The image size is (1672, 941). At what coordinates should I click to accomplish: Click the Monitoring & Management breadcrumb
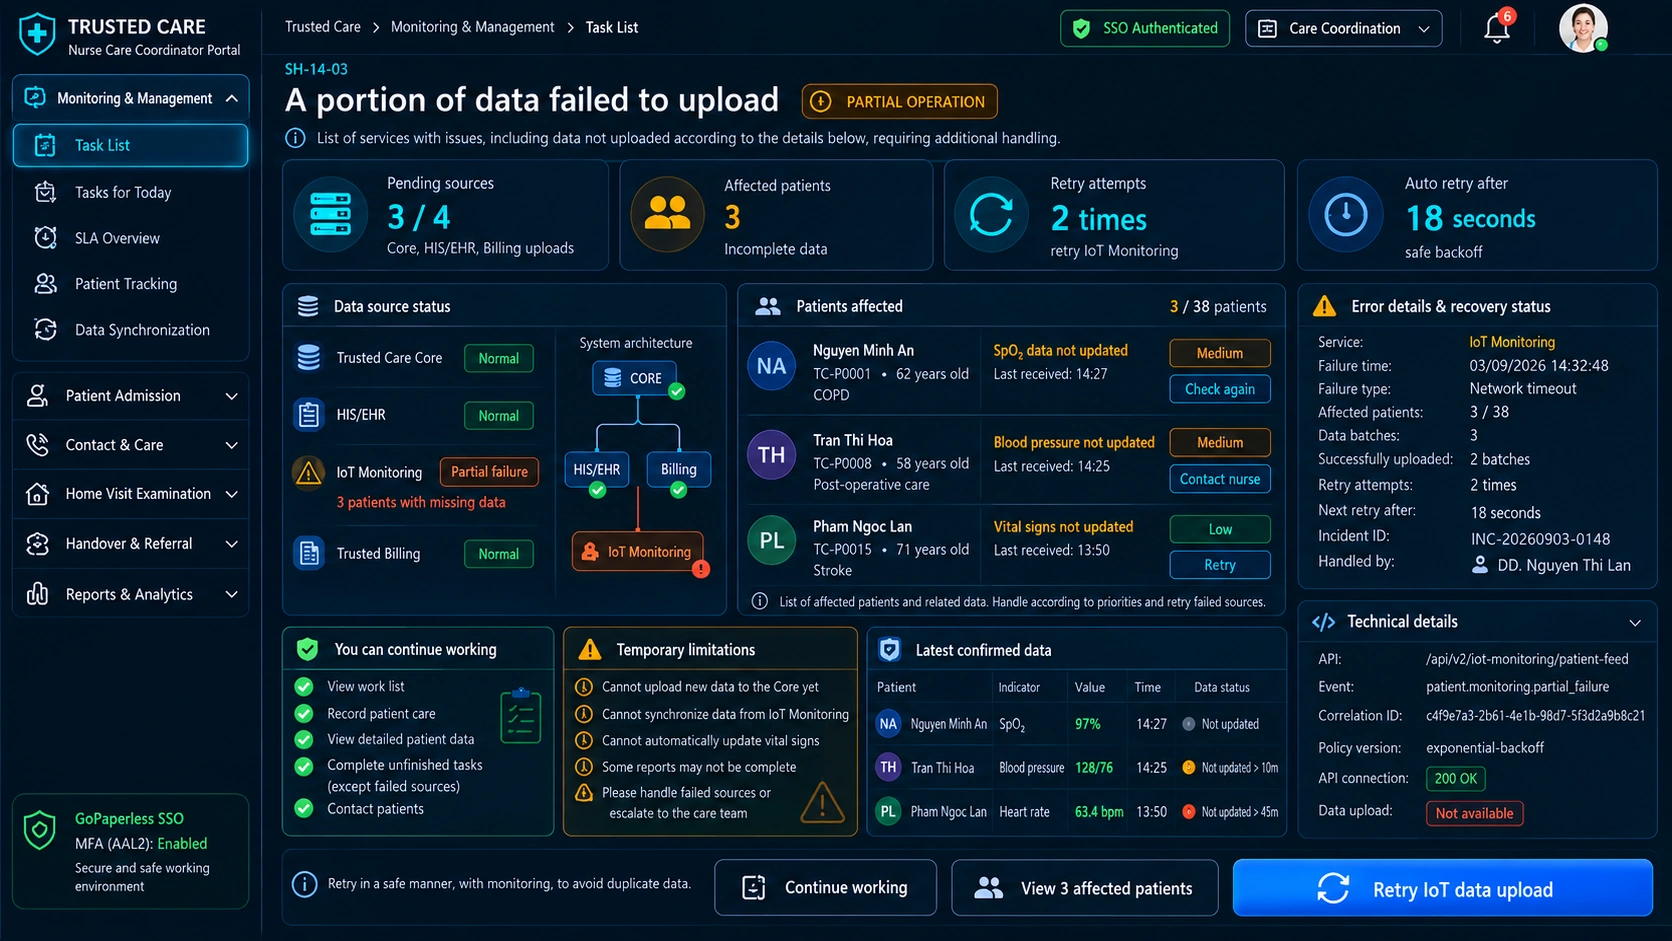click(x=472, y=27)
